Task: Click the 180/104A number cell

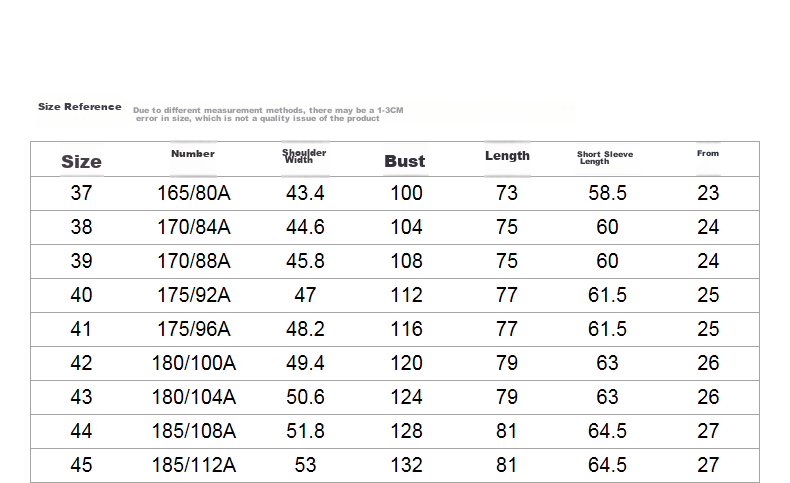Action: 194,397
